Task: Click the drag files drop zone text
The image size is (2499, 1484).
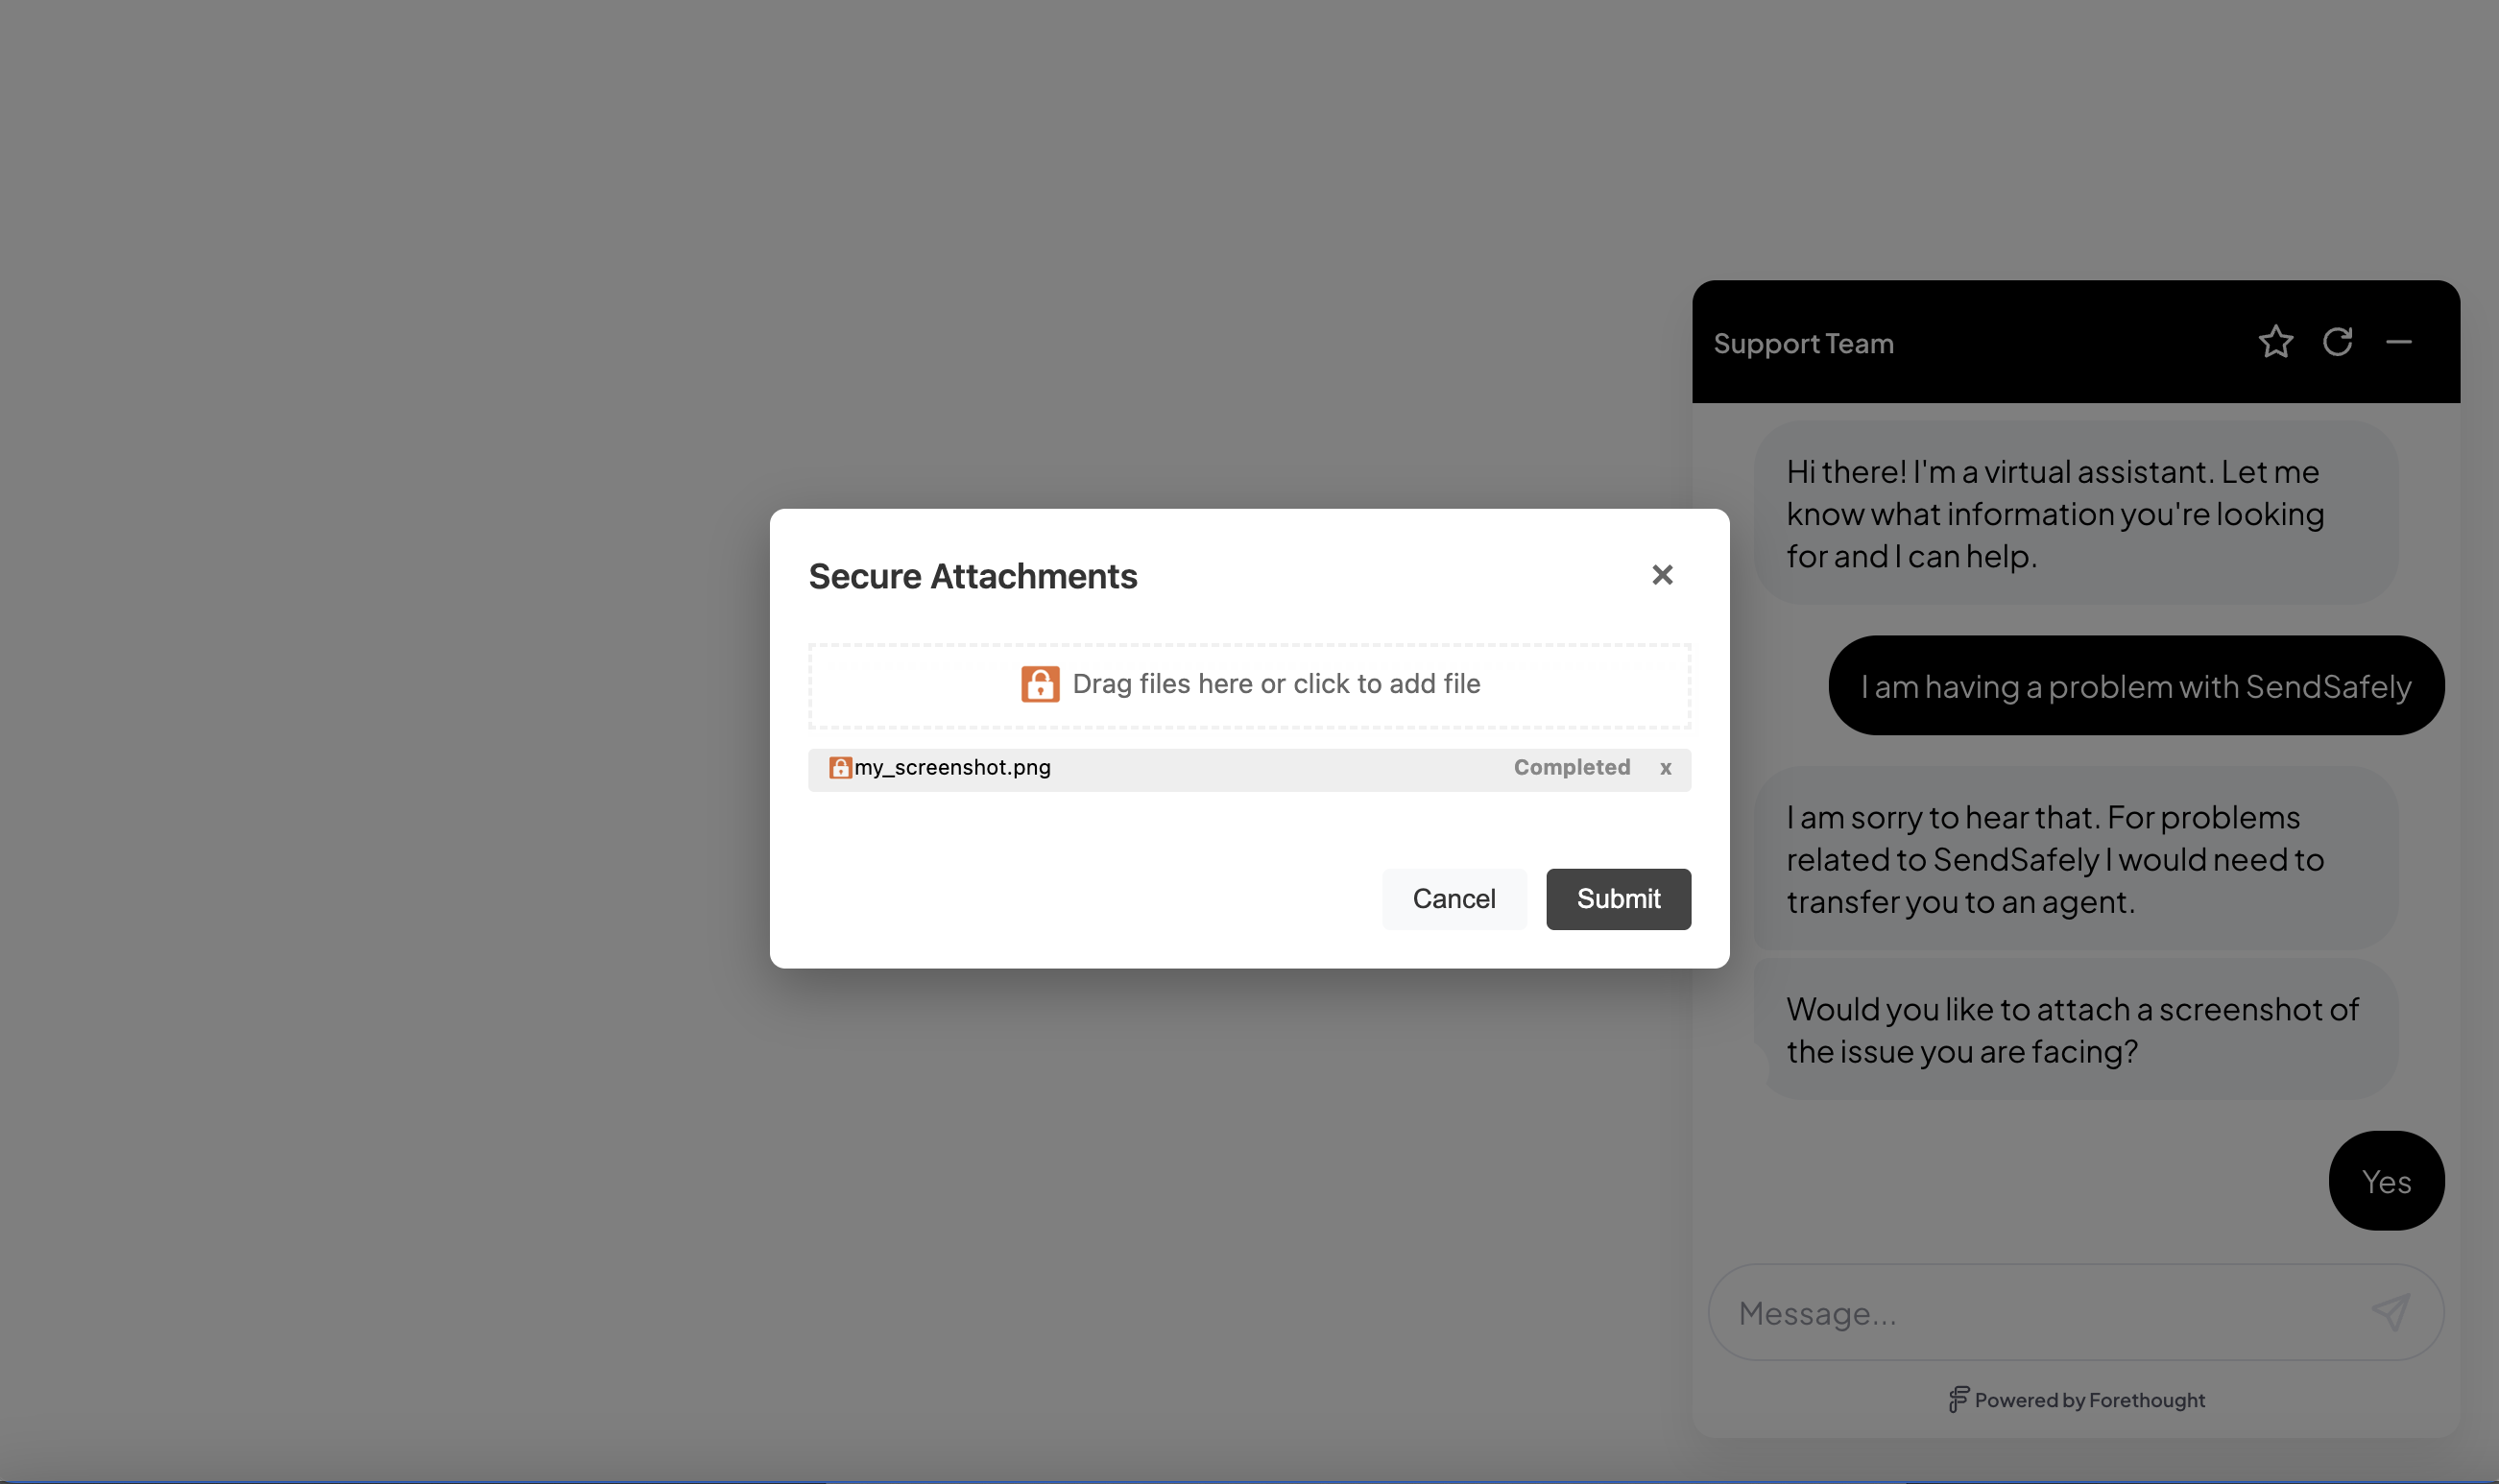Action: tap(1276, 684)
